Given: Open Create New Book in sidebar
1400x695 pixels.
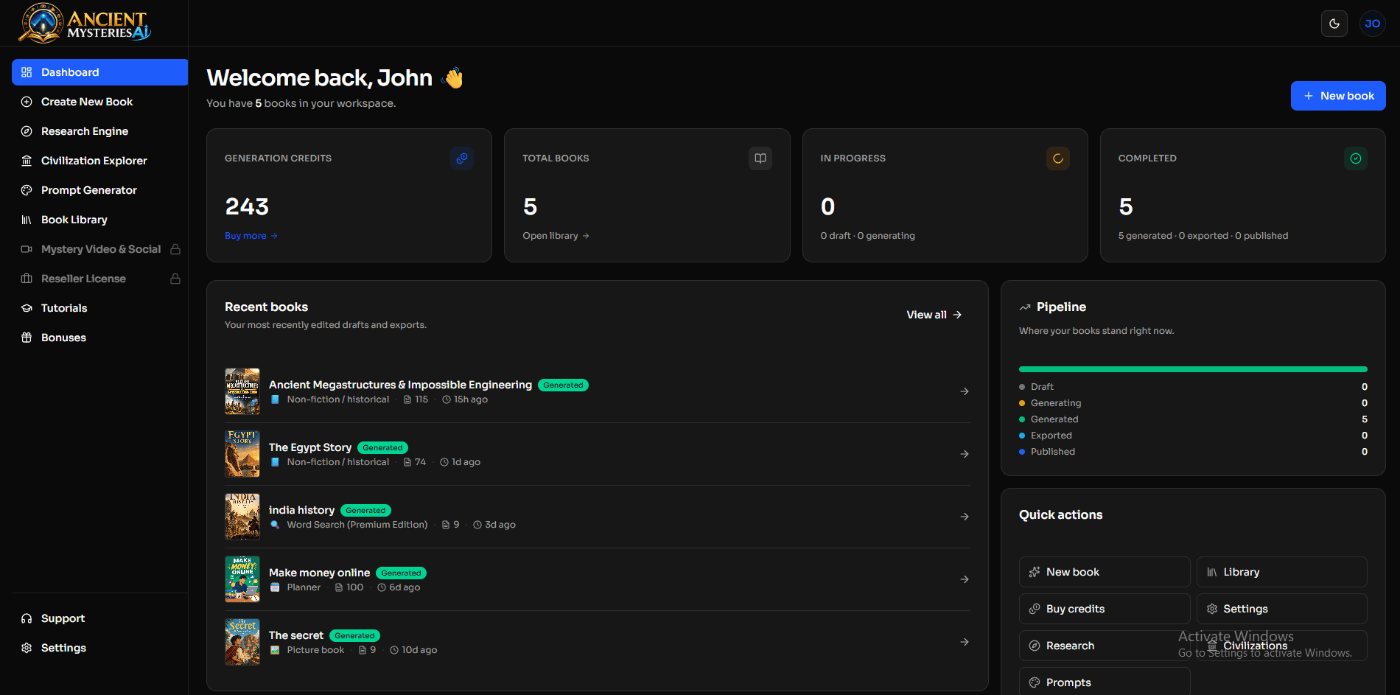Looking at the screenshot, I should click(x=100, y=102).
